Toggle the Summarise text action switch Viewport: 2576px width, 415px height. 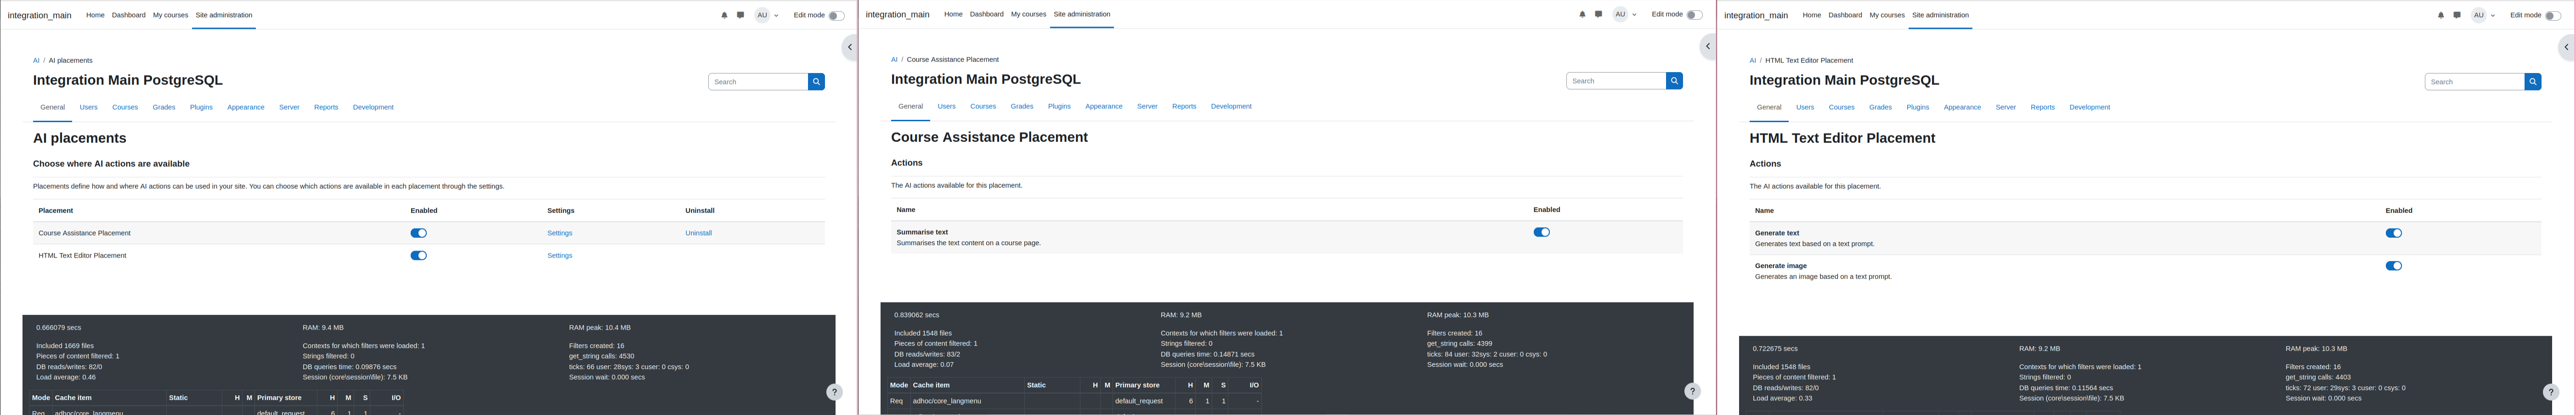pos(1542,232)
